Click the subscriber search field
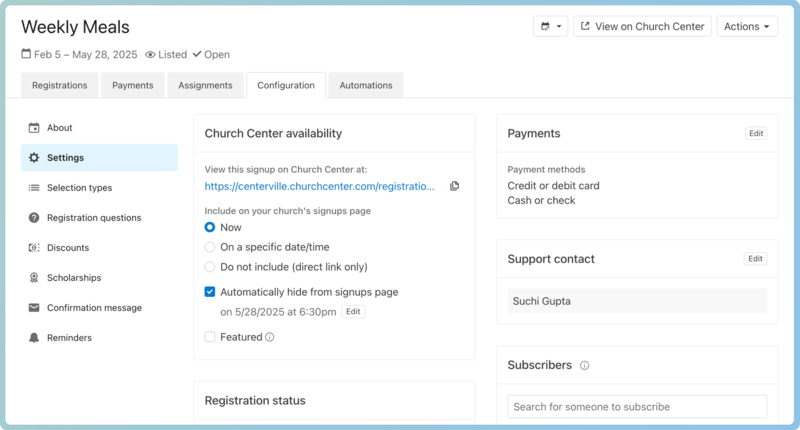Screen dimensions: 800x430 tap(637, 407)
